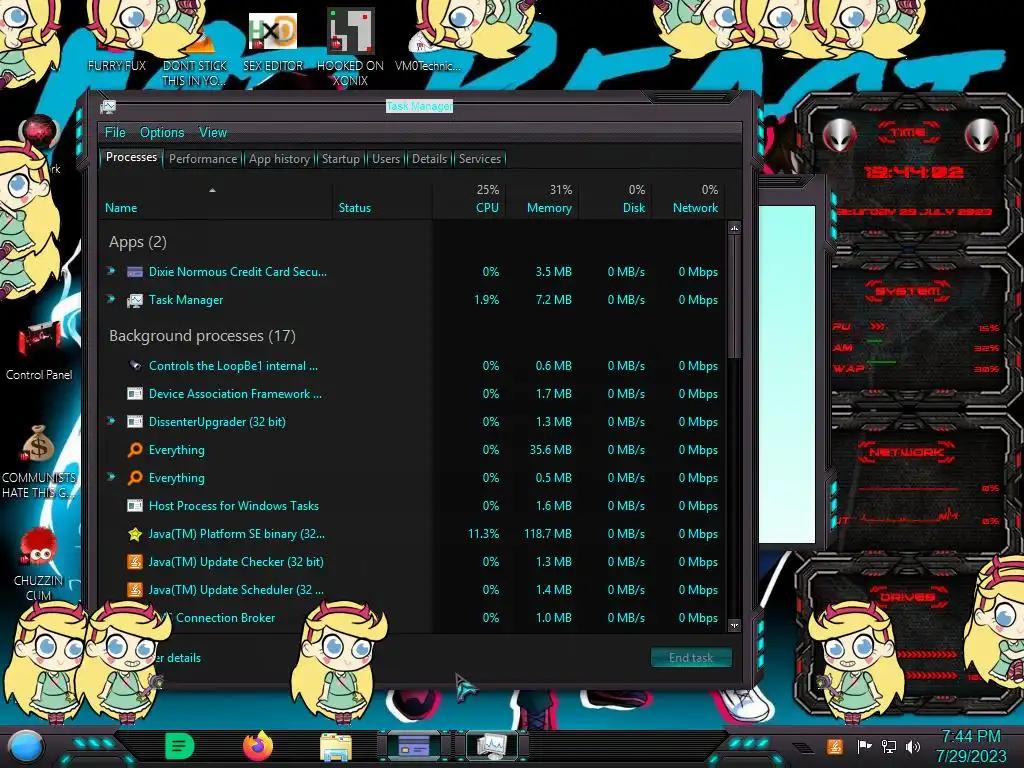Click the 118.7 MB memory value

(548, 534)
